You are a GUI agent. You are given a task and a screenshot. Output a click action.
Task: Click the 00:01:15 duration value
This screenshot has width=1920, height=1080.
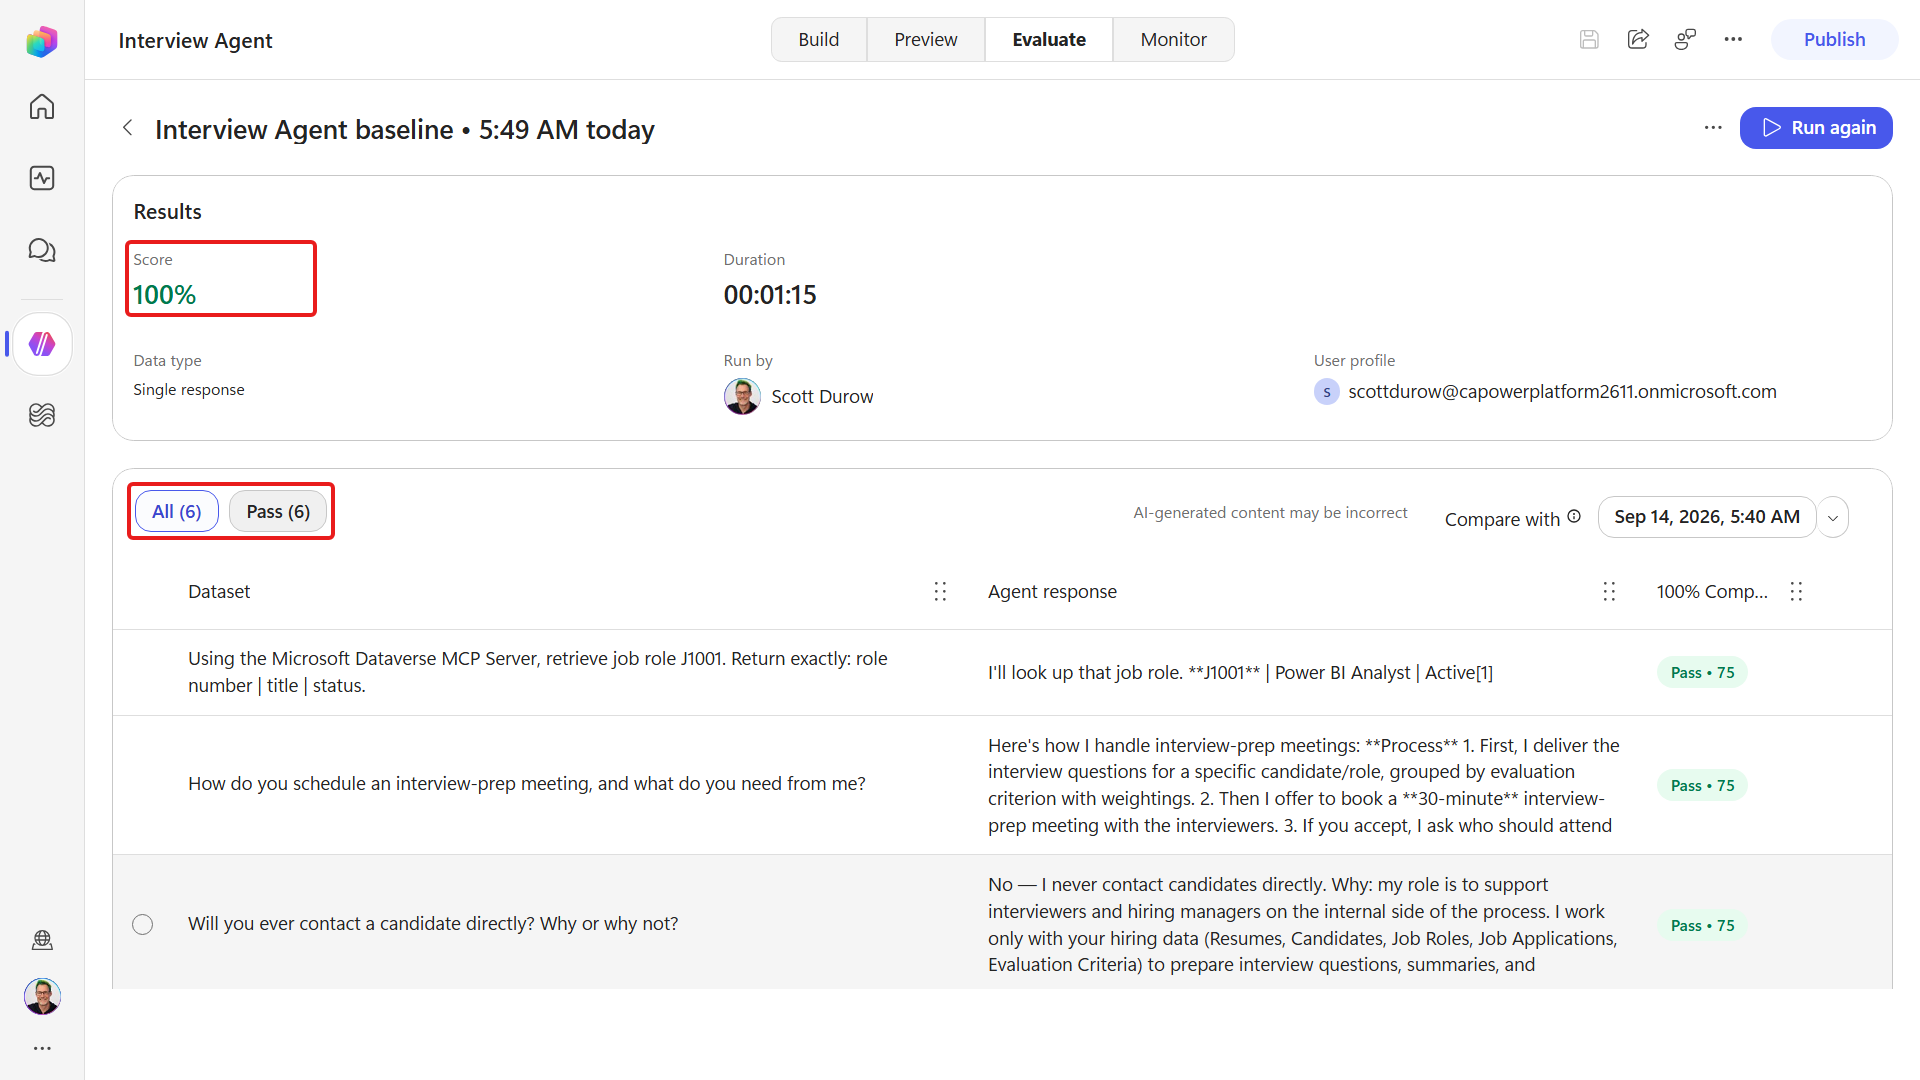[x=770, y=295]
